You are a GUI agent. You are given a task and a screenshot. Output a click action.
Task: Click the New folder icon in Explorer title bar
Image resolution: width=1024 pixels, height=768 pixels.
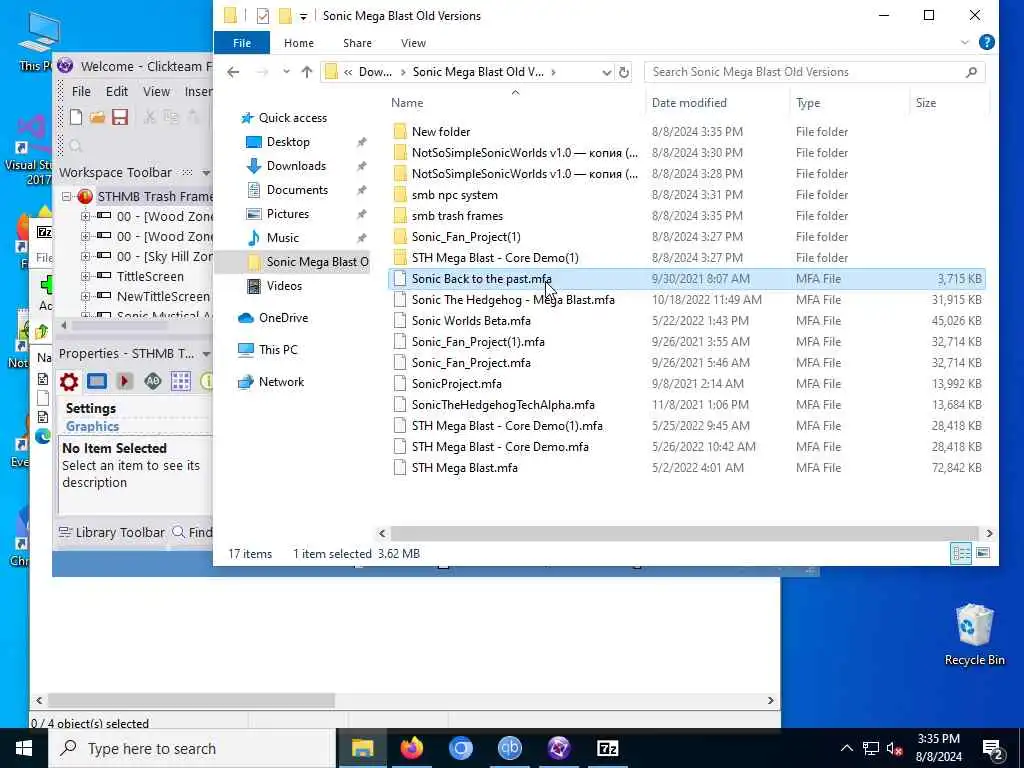coord(285,16)
